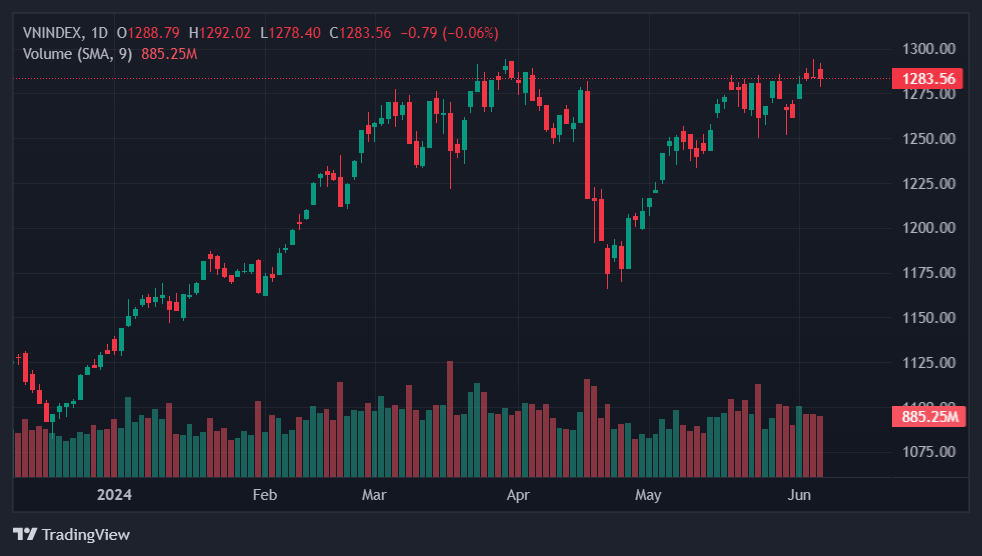982x556 pixels.
Task: Click the TradingView logo icon
Action: 24,534
